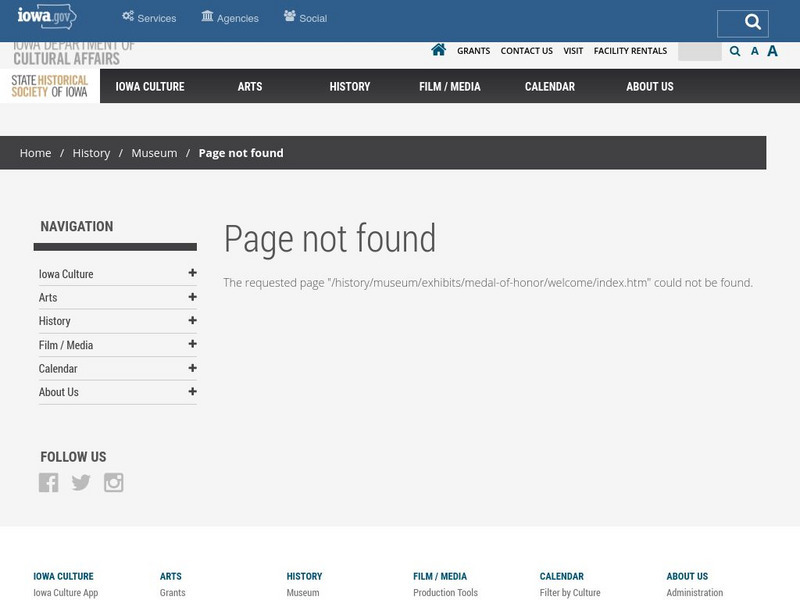Click the gray field beside Facility Rentals
The image size is (800, 600).
point(699,52)
